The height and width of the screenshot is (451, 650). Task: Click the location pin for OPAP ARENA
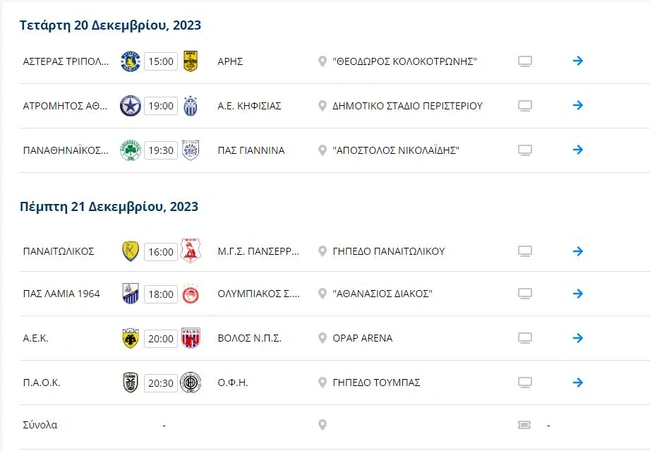click(322, 338)
